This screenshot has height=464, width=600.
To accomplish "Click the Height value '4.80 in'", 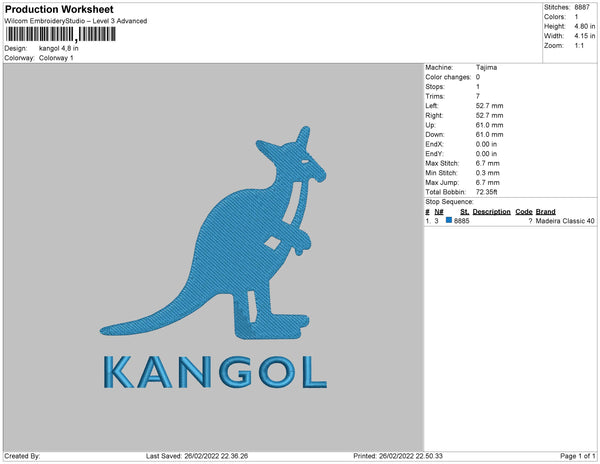I will (x=585, y=26).
